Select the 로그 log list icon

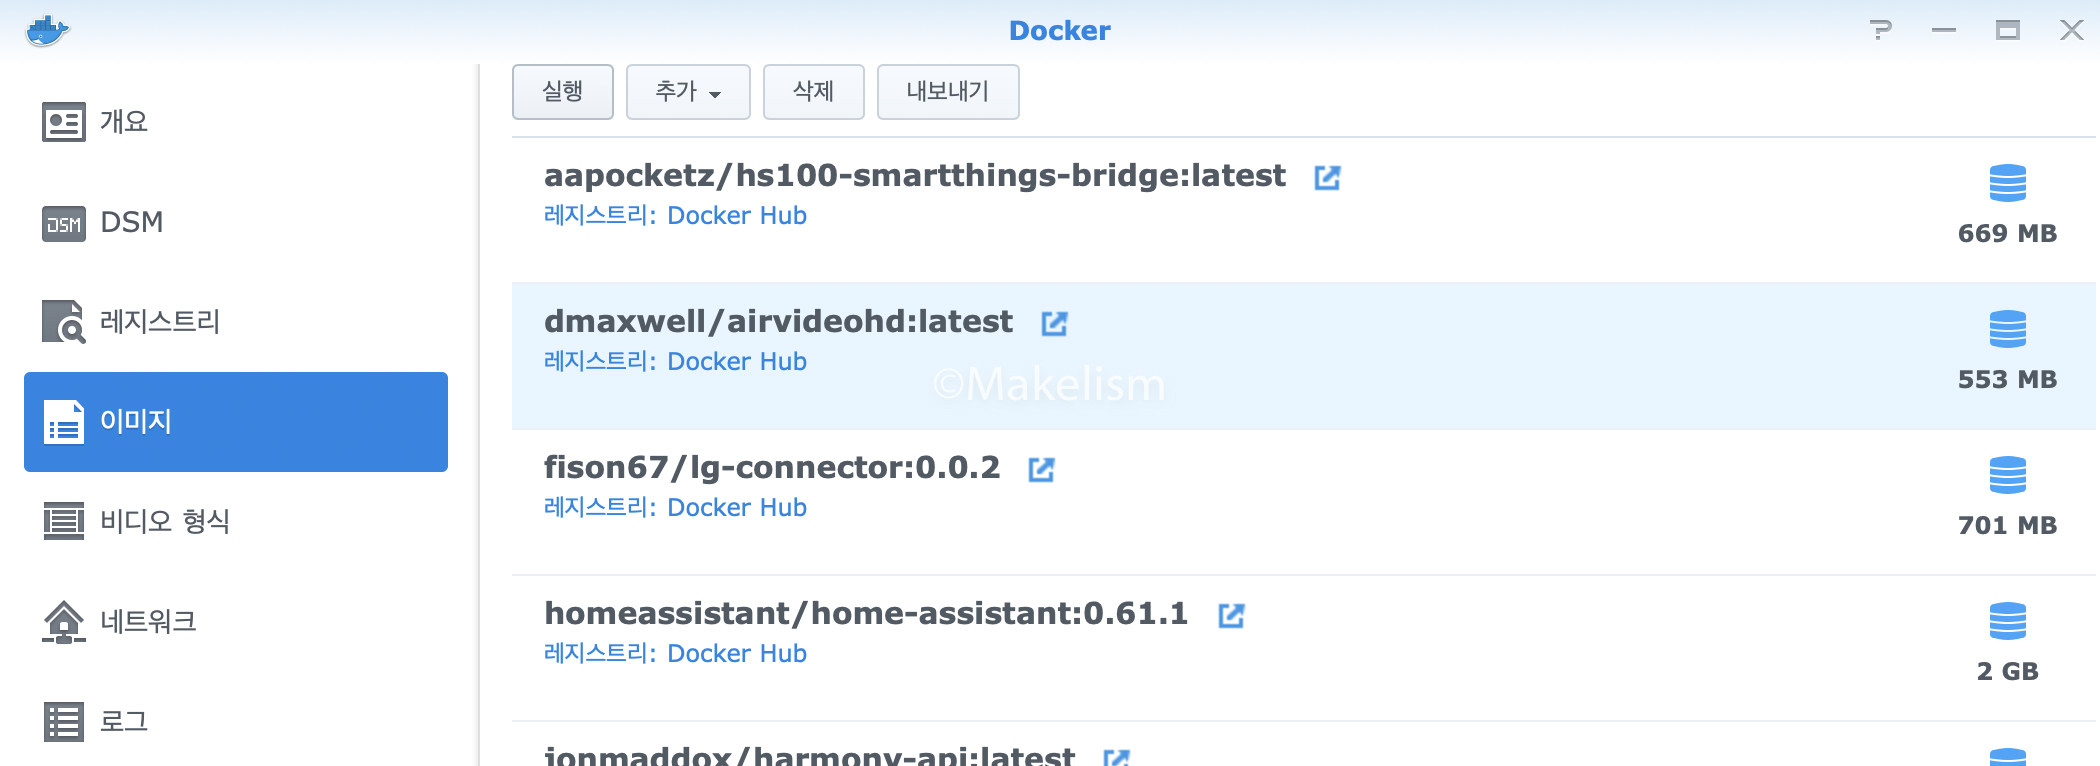[64, 721]
